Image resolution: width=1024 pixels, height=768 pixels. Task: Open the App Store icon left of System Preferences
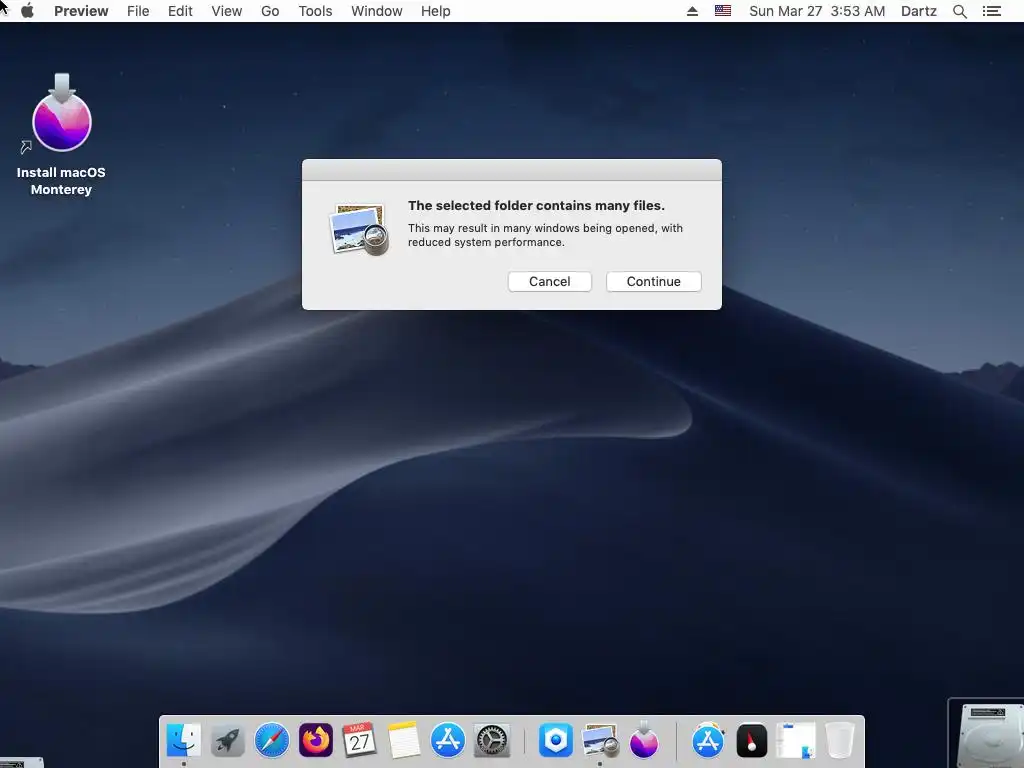(x=447, y=740)
